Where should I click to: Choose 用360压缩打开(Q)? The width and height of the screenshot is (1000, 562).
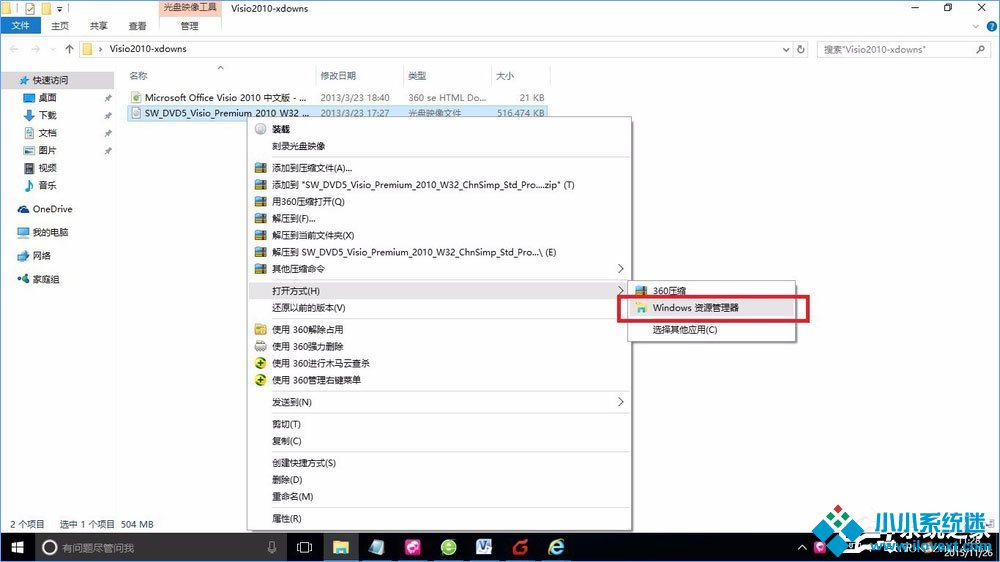click(x=440, y=202)
